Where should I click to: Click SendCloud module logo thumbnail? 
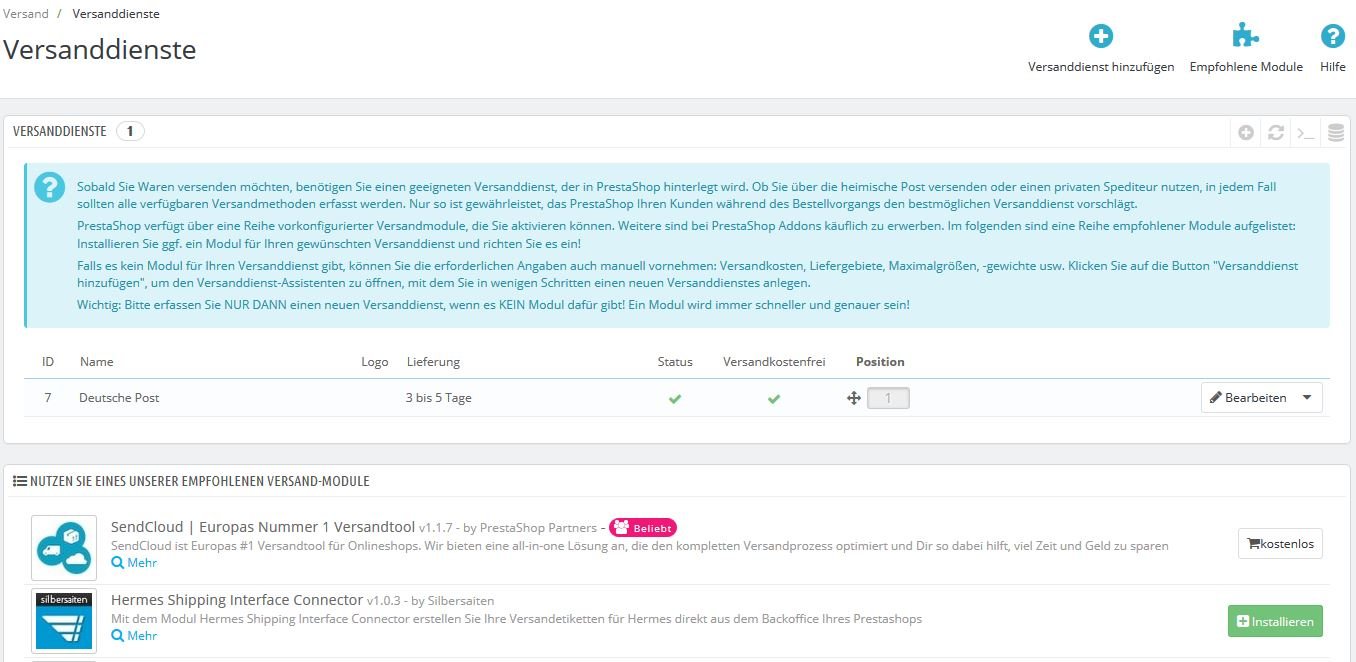pyautogui.click(x=64, y=548)
